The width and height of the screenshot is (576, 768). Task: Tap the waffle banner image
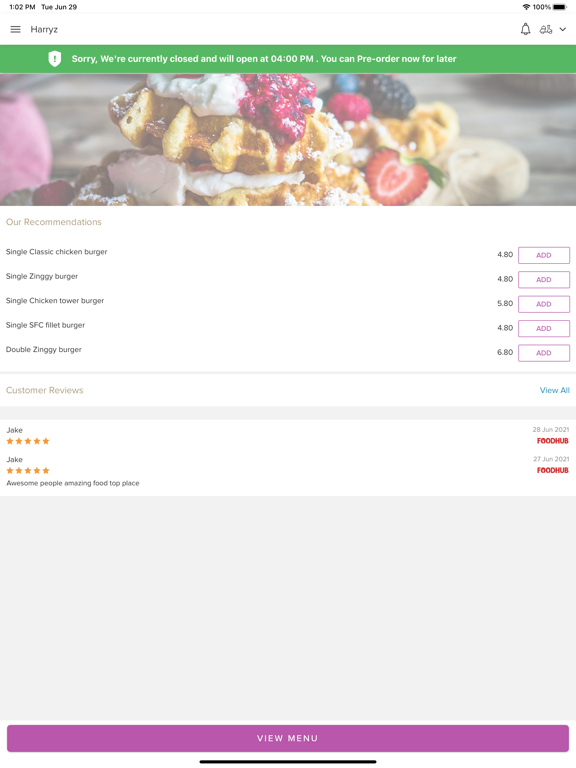[288, 140]
